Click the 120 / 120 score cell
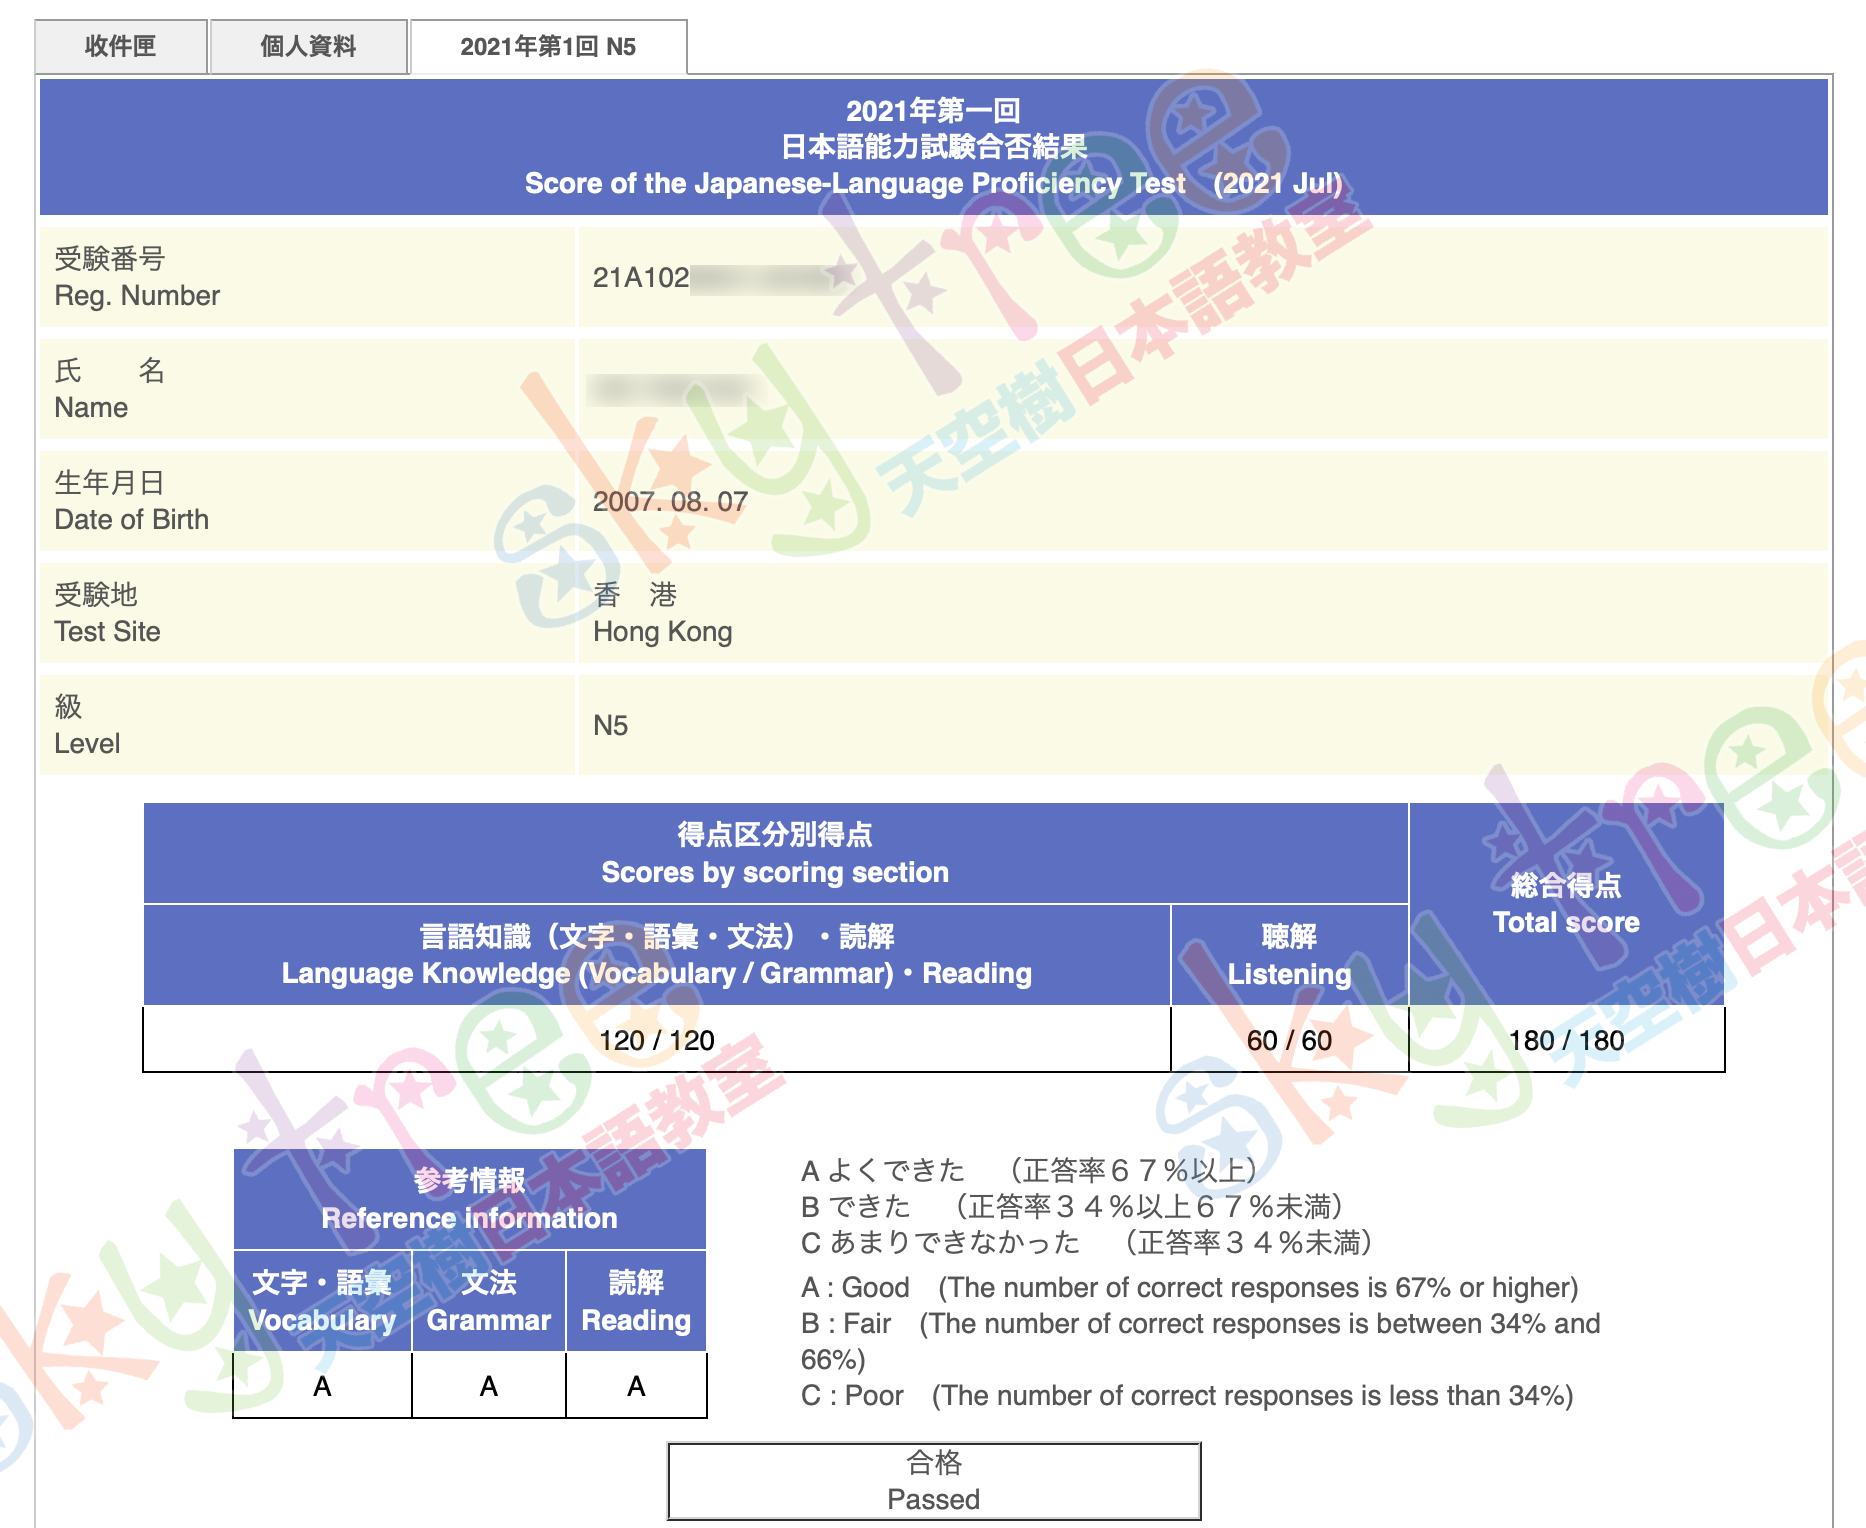1866x1528 pixels. coord(656,1040)
